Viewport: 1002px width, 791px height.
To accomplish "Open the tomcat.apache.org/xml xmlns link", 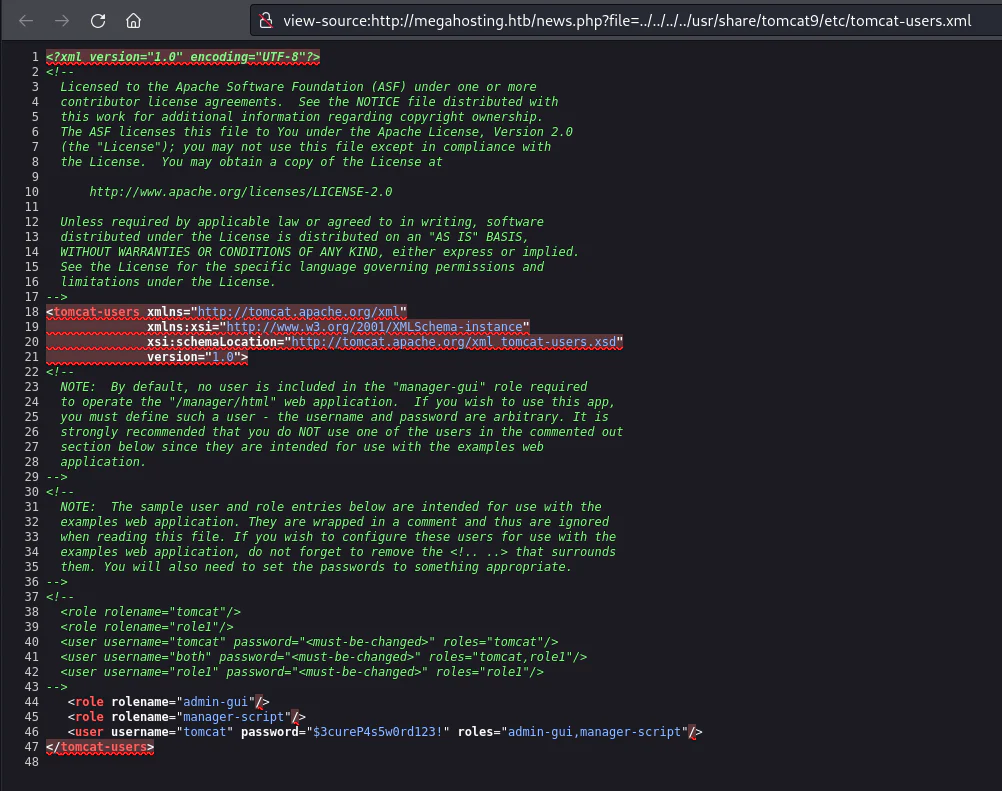I will 298,312.
